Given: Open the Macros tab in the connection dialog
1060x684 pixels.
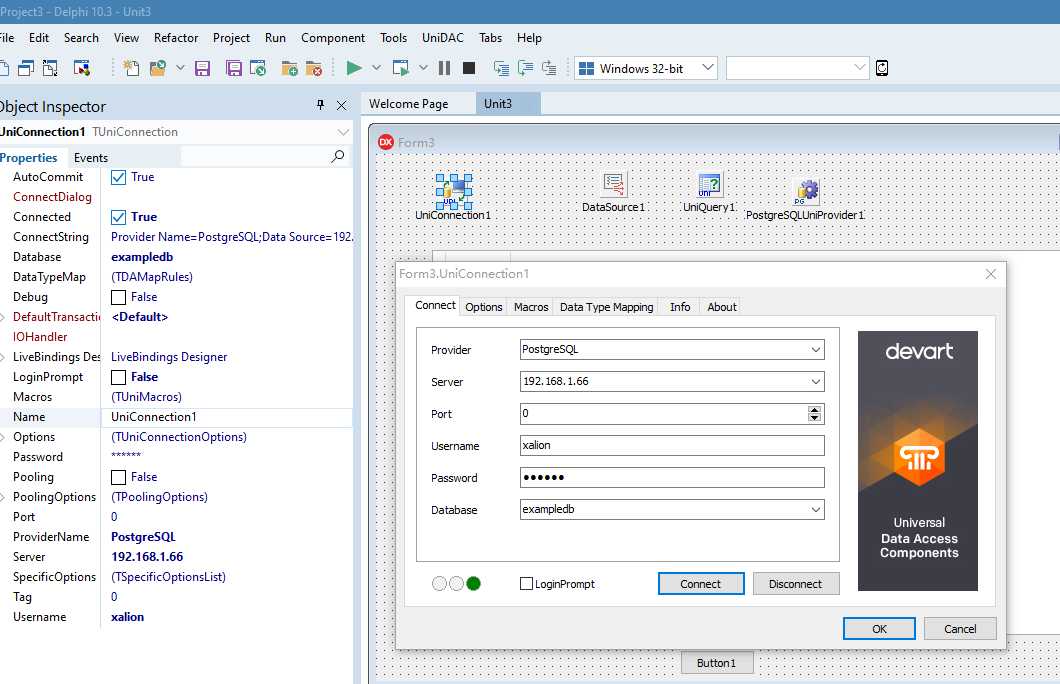Looking at the screenshot, I should click(531, 307).
